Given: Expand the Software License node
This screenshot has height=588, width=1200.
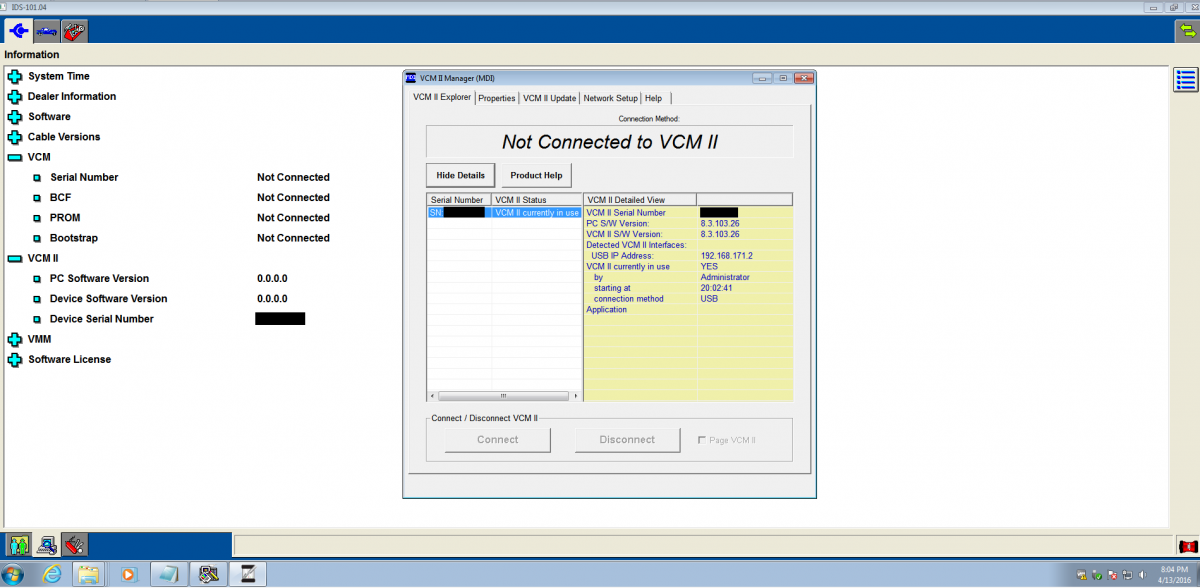Looking at the screenshot, I should [x=14, y=360].
